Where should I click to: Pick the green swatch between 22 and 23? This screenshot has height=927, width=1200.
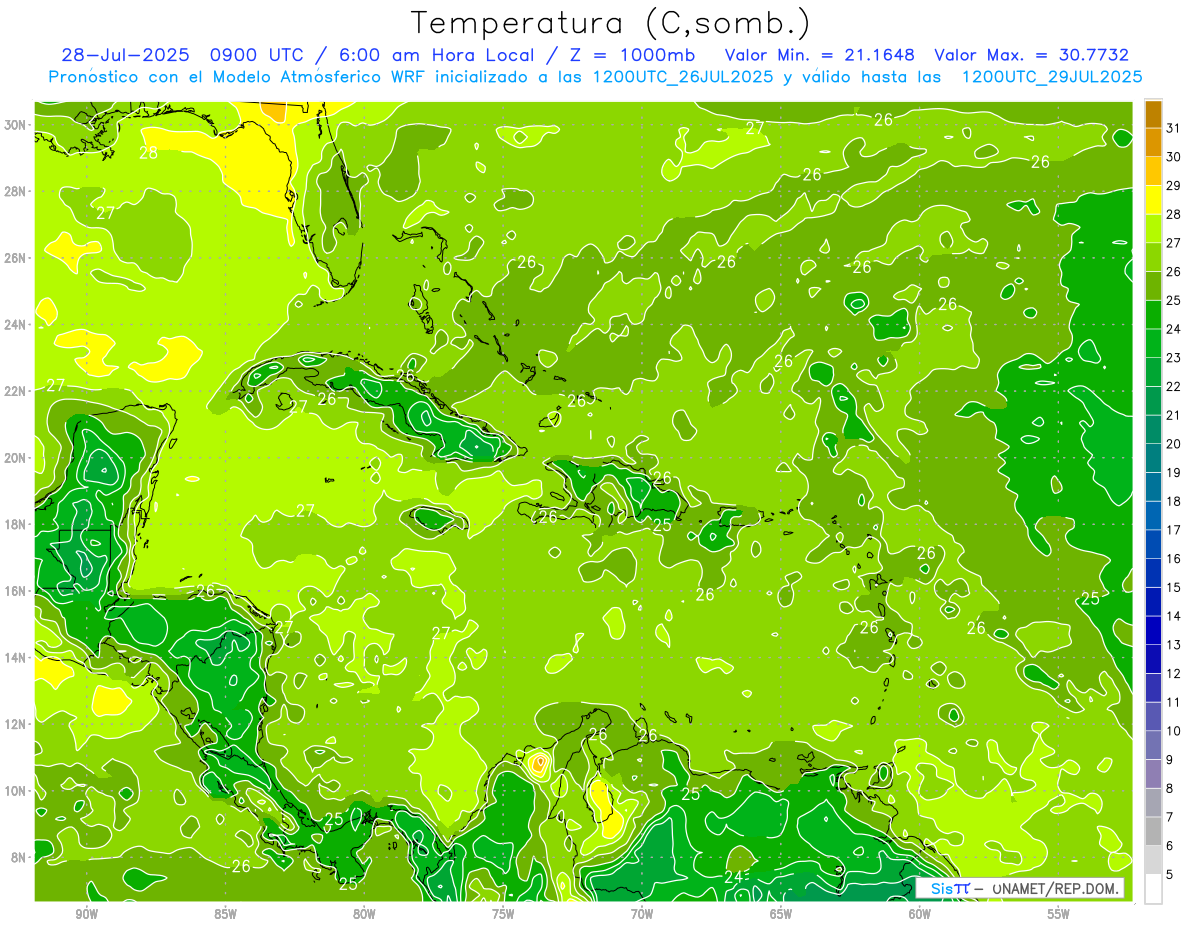(x=1153, y=372)
